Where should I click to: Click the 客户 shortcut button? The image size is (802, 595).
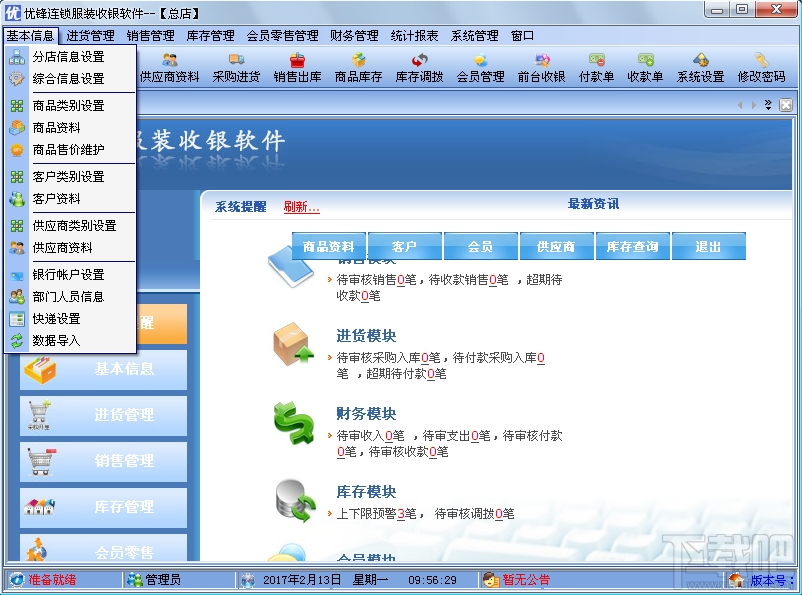point(405,247)
